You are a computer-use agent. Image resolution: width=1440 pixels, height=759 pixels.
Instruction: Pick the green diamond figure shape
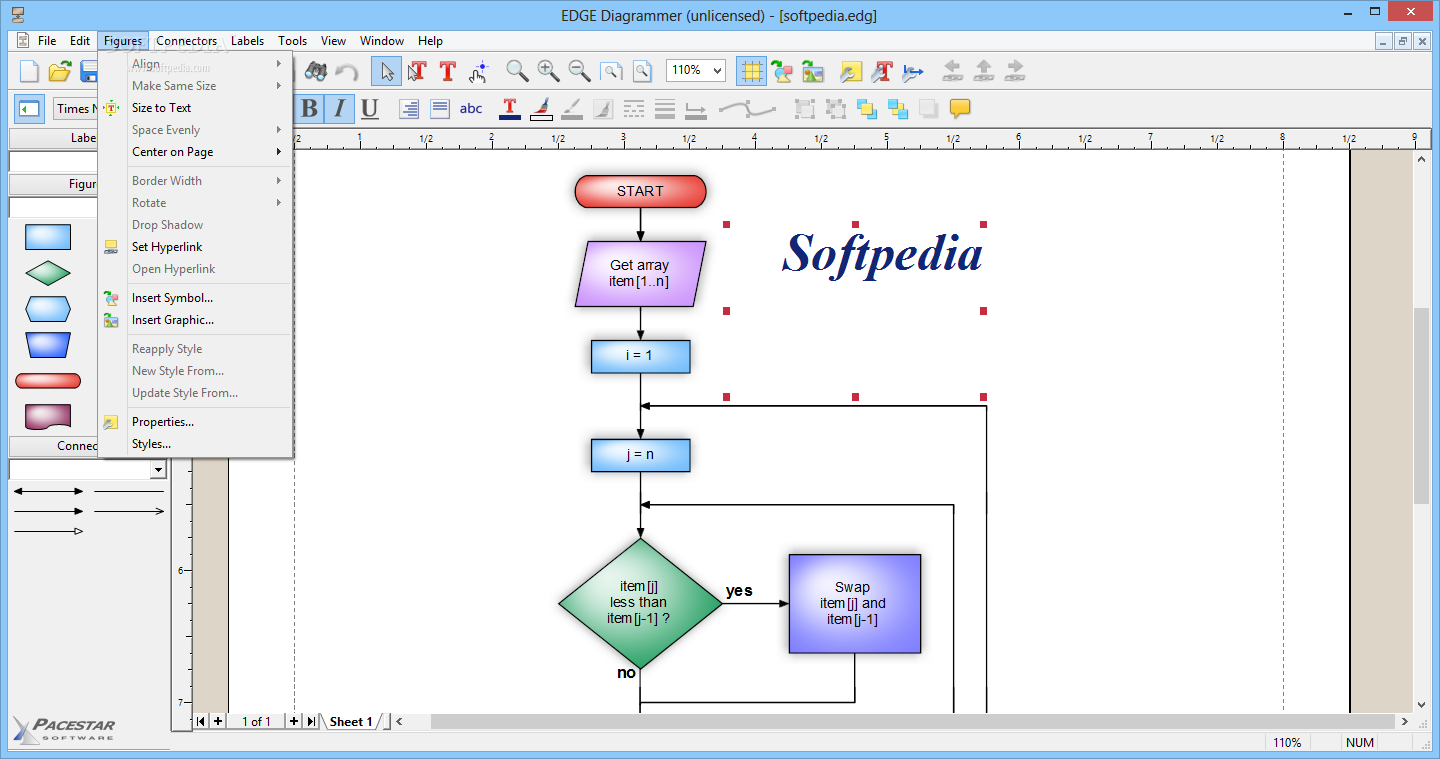pos(48,272)
